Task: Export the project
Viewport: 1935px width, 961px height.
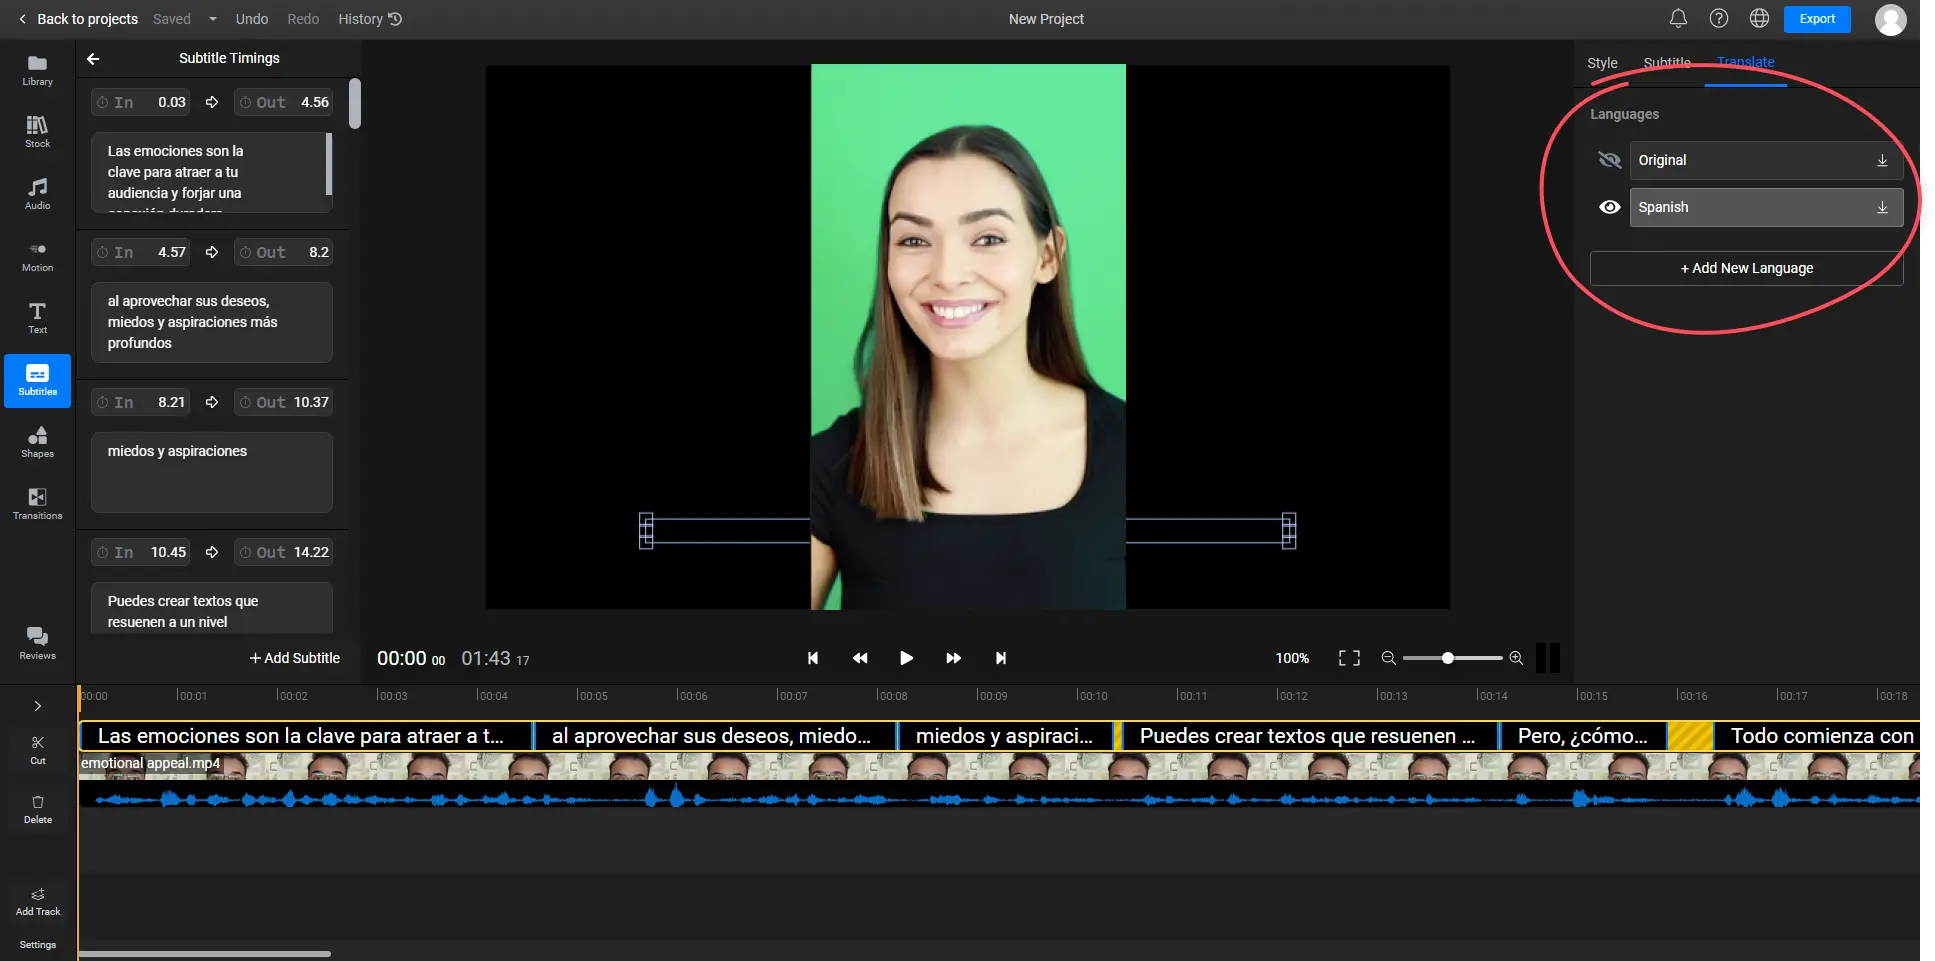Action: click(x=1816, y=19)
